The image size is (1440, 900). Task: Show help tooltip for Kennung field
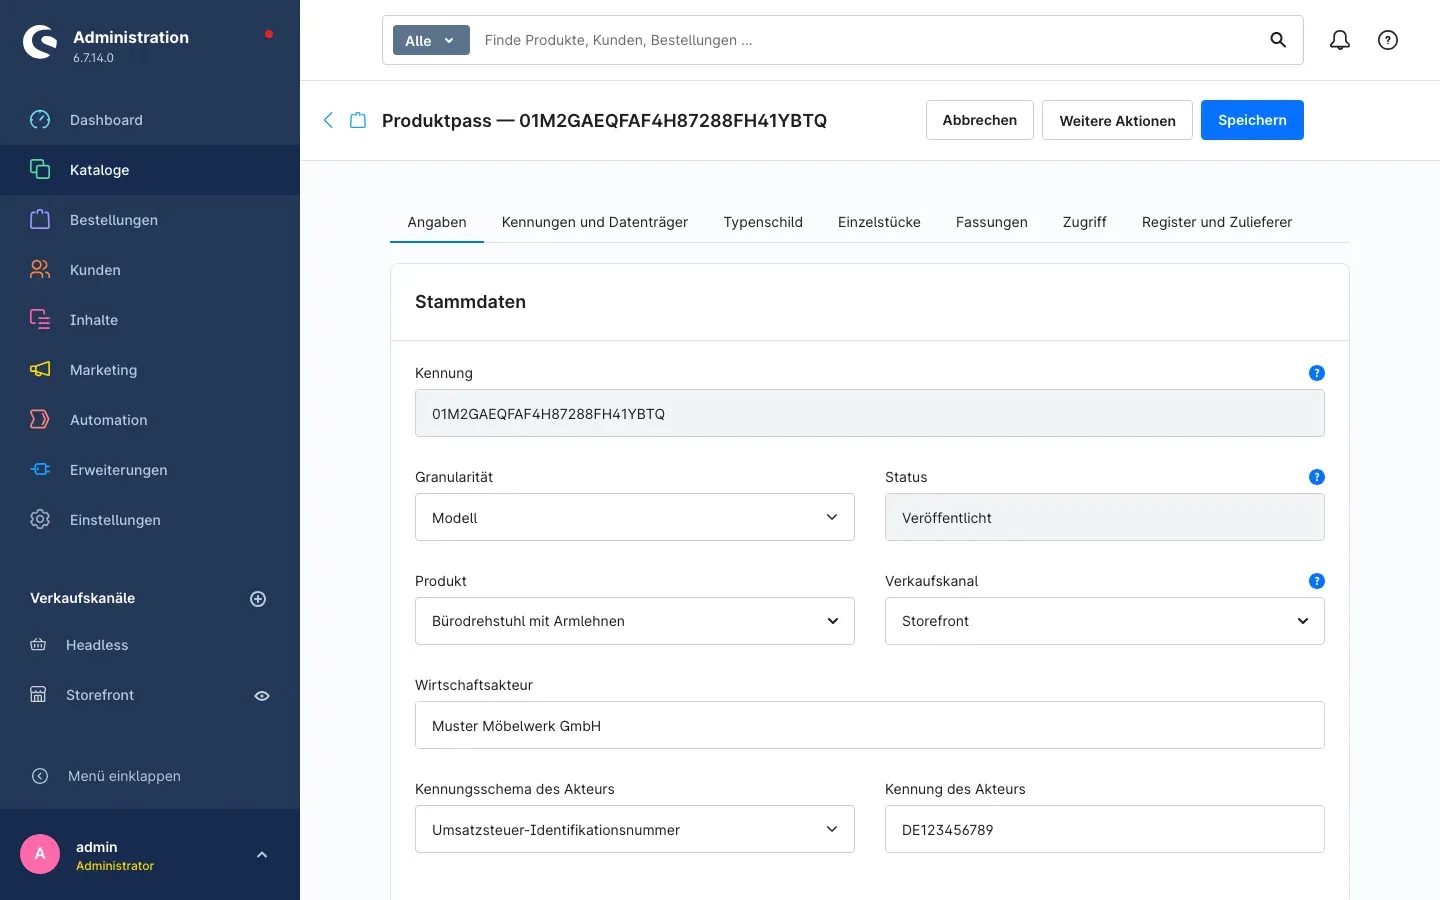coord(1317,373)
